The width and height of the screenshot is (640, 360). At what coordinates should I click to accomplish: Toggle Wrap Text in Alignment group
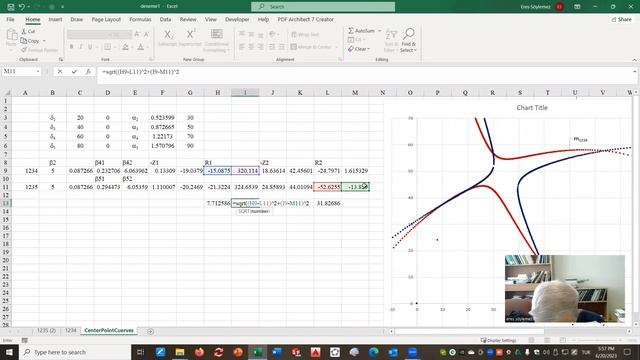[305, 35]
